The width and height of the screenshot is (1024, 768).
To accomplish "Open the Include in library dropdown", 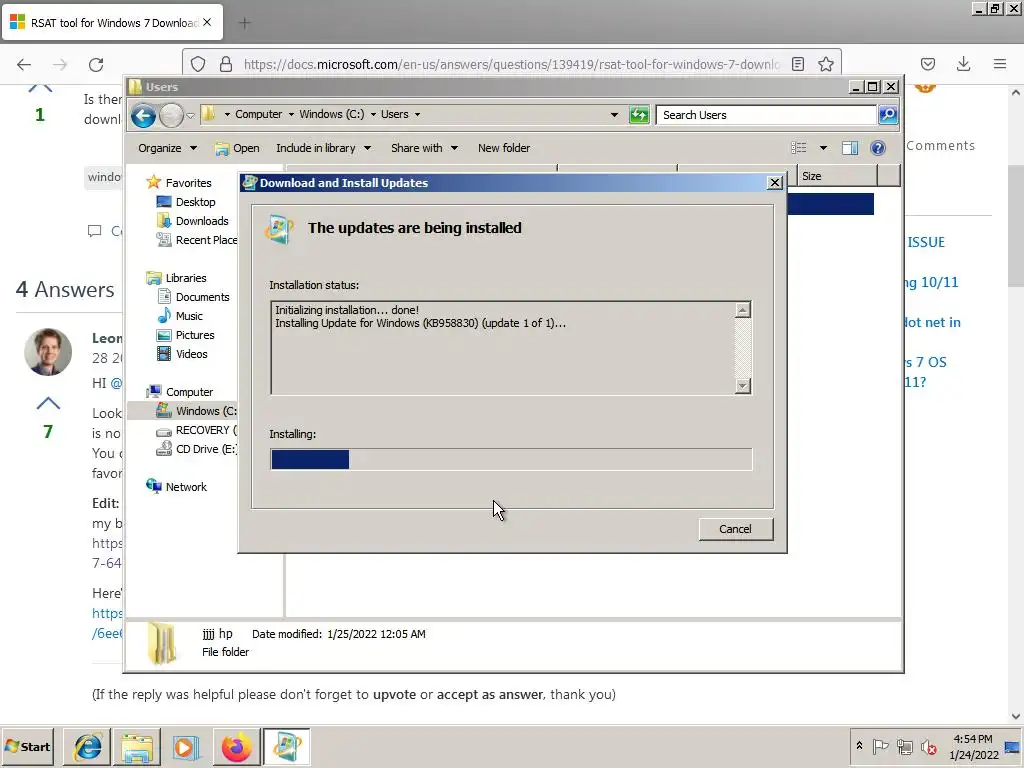I will (323, 148).
